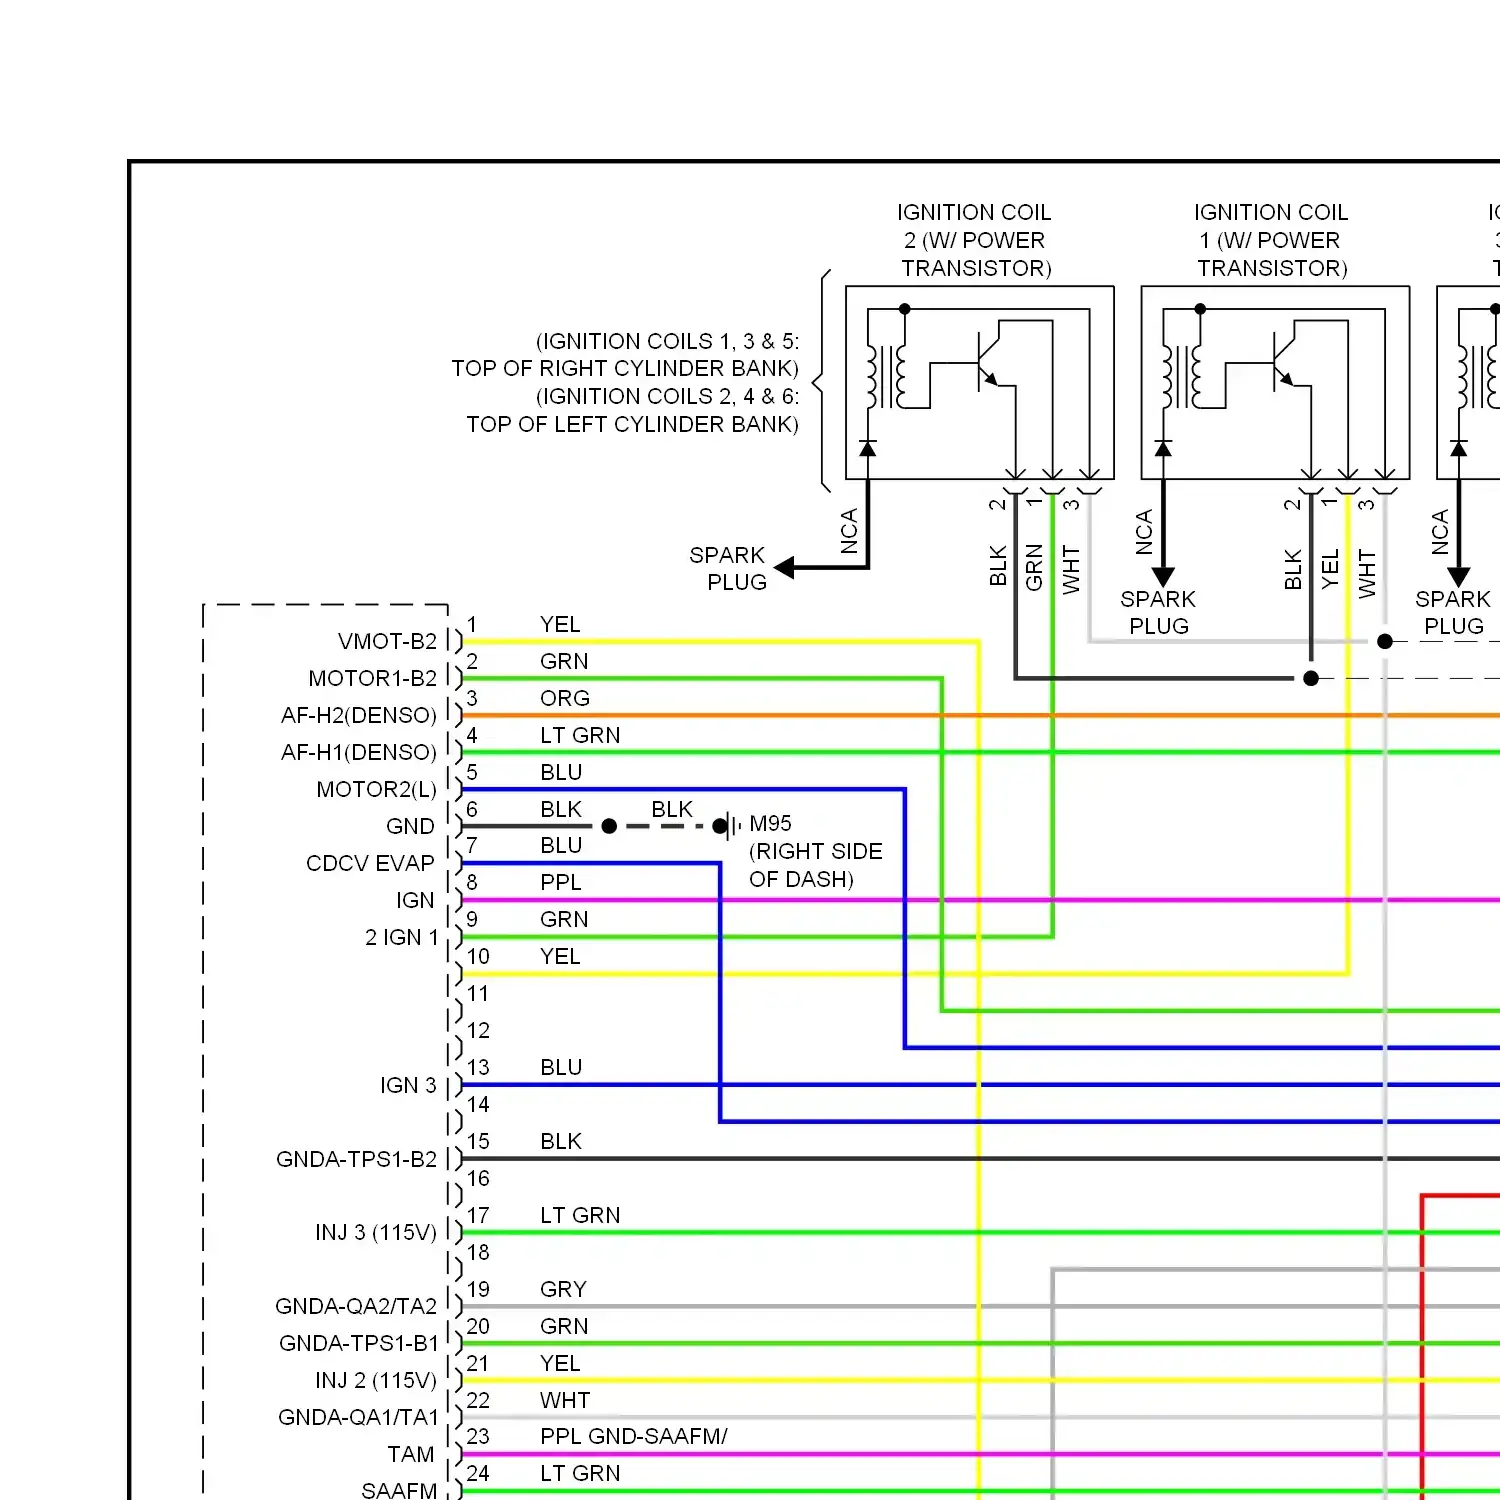
Task: Click the white wire junction dot near coil 1
Action: coord(1385,641)
